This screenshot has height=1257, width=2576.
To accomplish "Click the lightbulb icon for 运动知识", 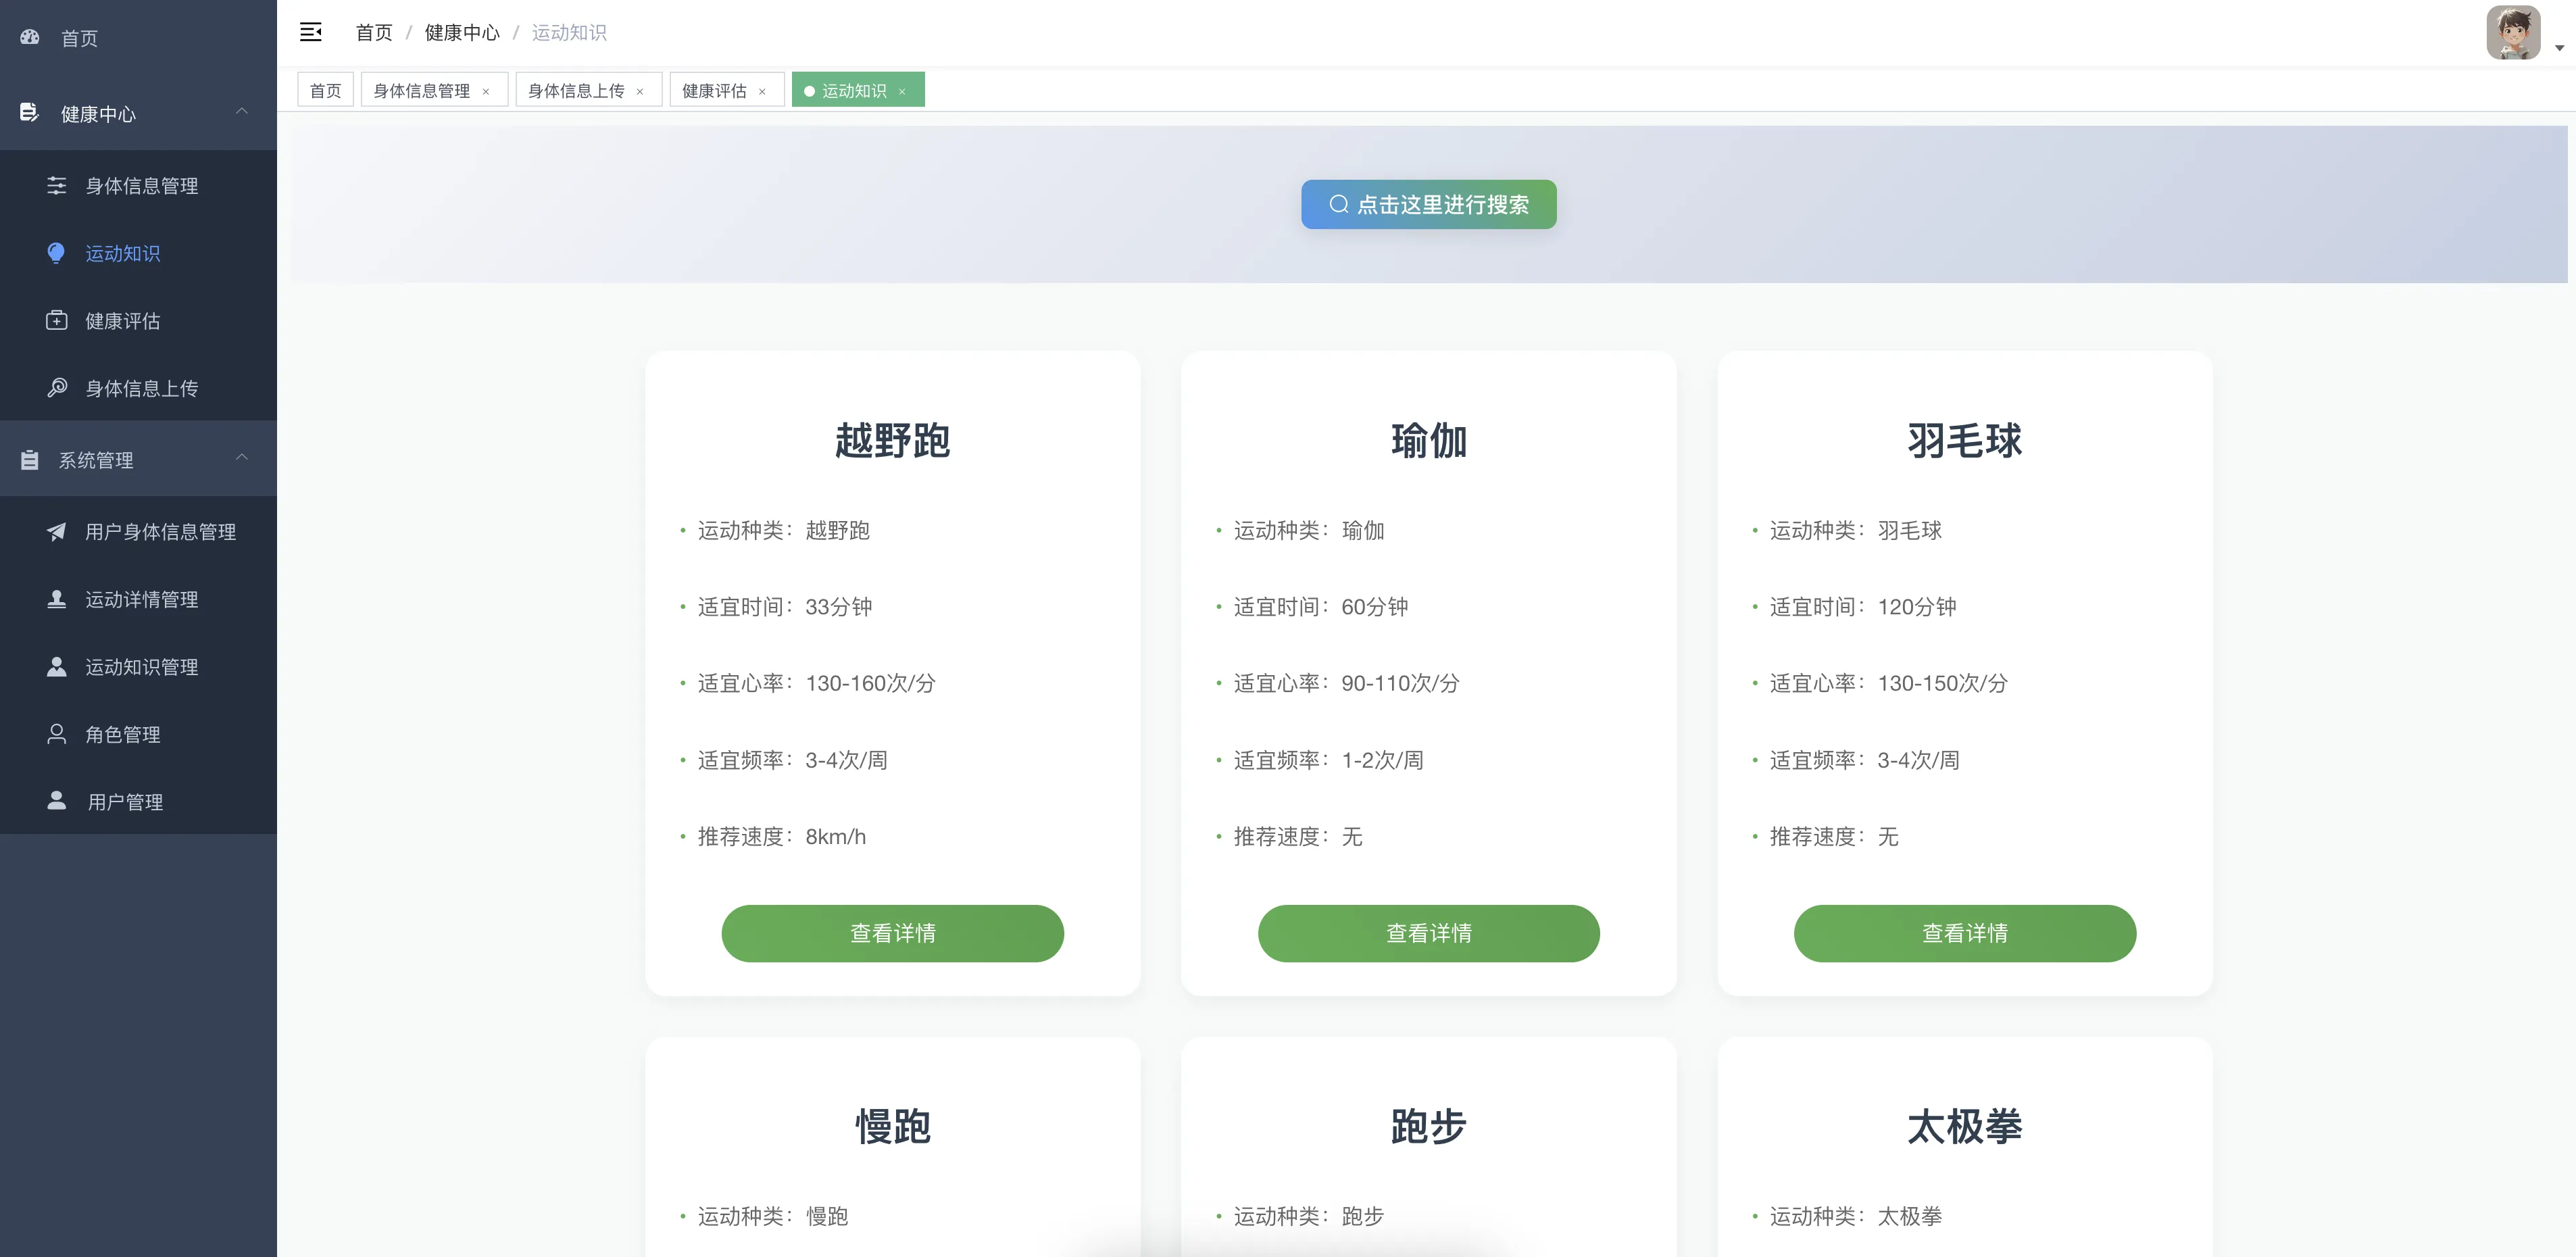I will tap(56, 253).
